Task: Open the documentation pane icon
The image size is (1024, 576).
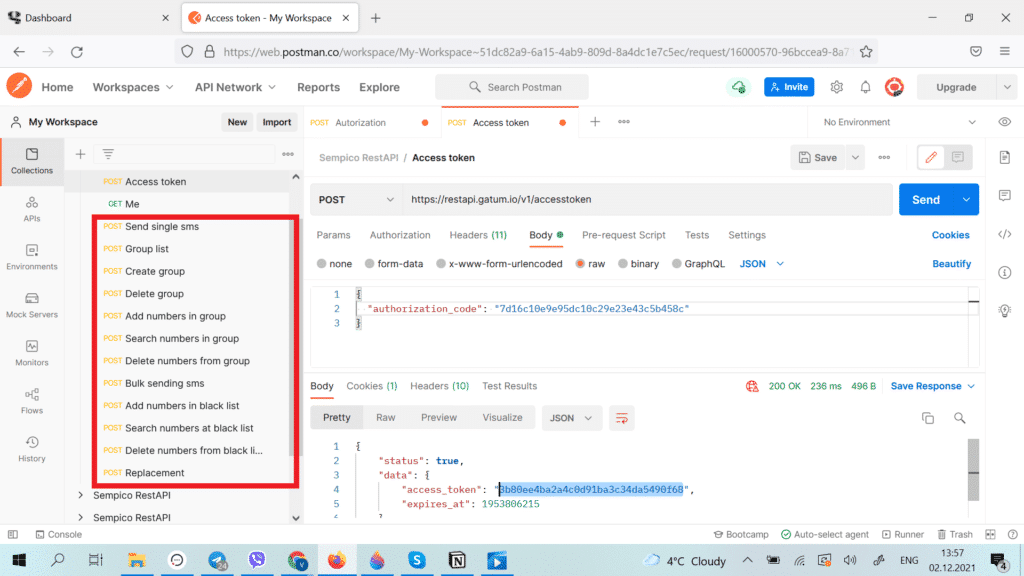Action: [1004, 157]
